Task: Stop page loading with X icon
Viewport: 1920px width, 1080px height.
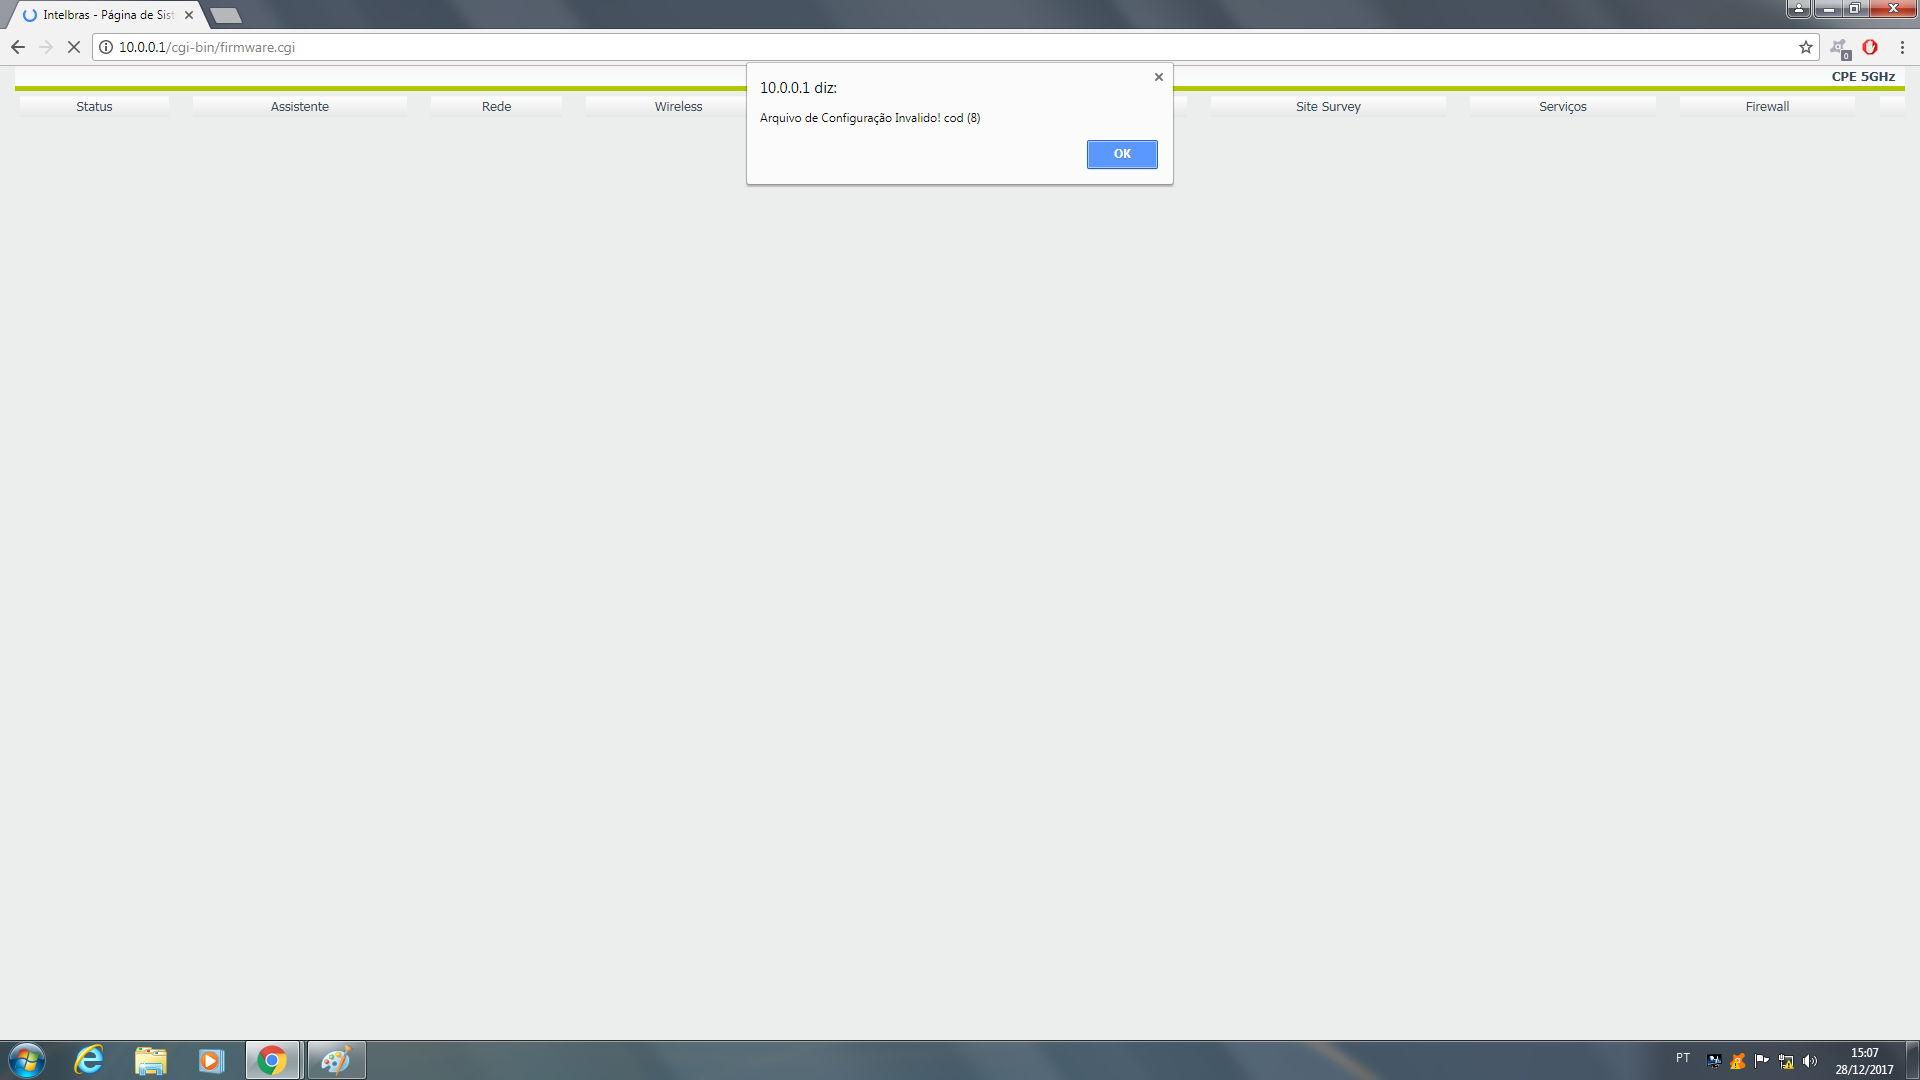Action: (74, 47)
